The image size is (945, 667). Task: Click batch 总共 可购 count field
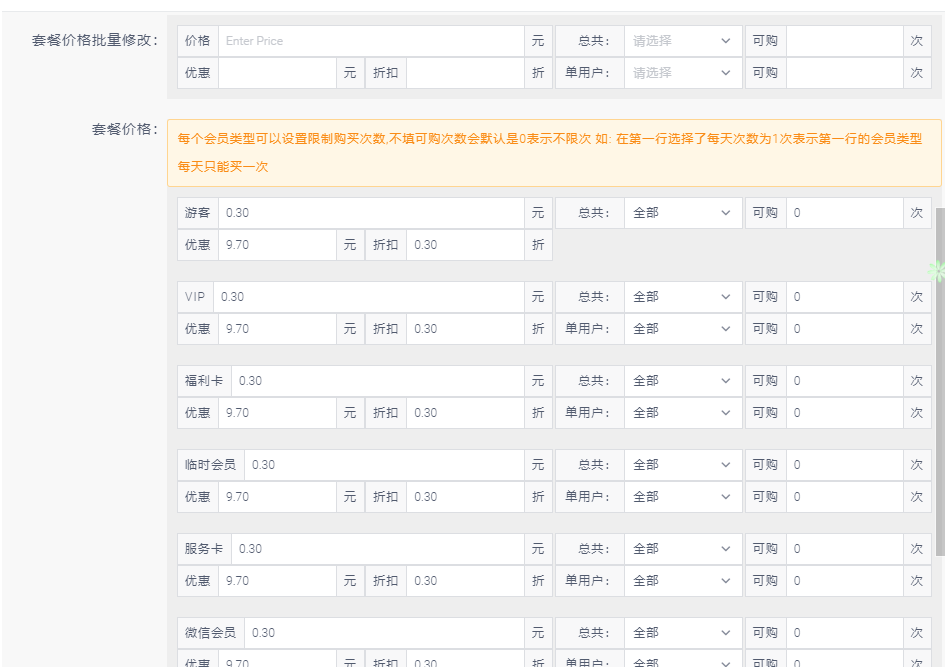coord(845,41)
